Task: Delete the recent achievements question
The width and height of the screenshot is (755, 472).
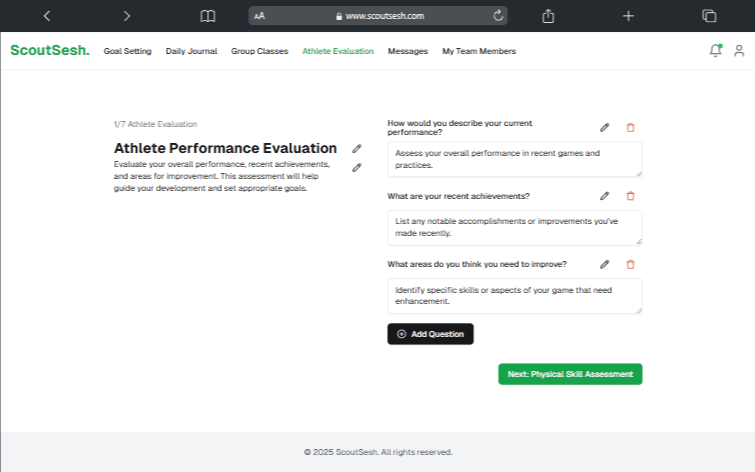Action: pos(630,196)
